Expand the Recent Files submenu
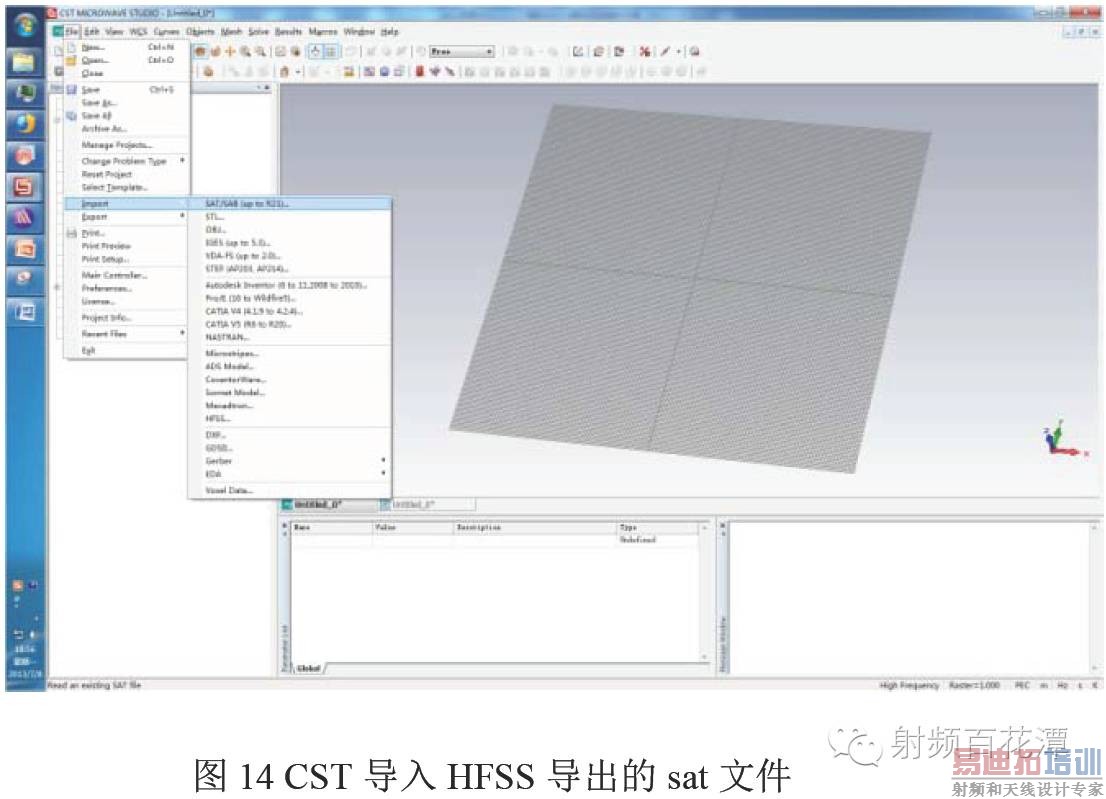 pyautogui.click(x=127, y=334)
